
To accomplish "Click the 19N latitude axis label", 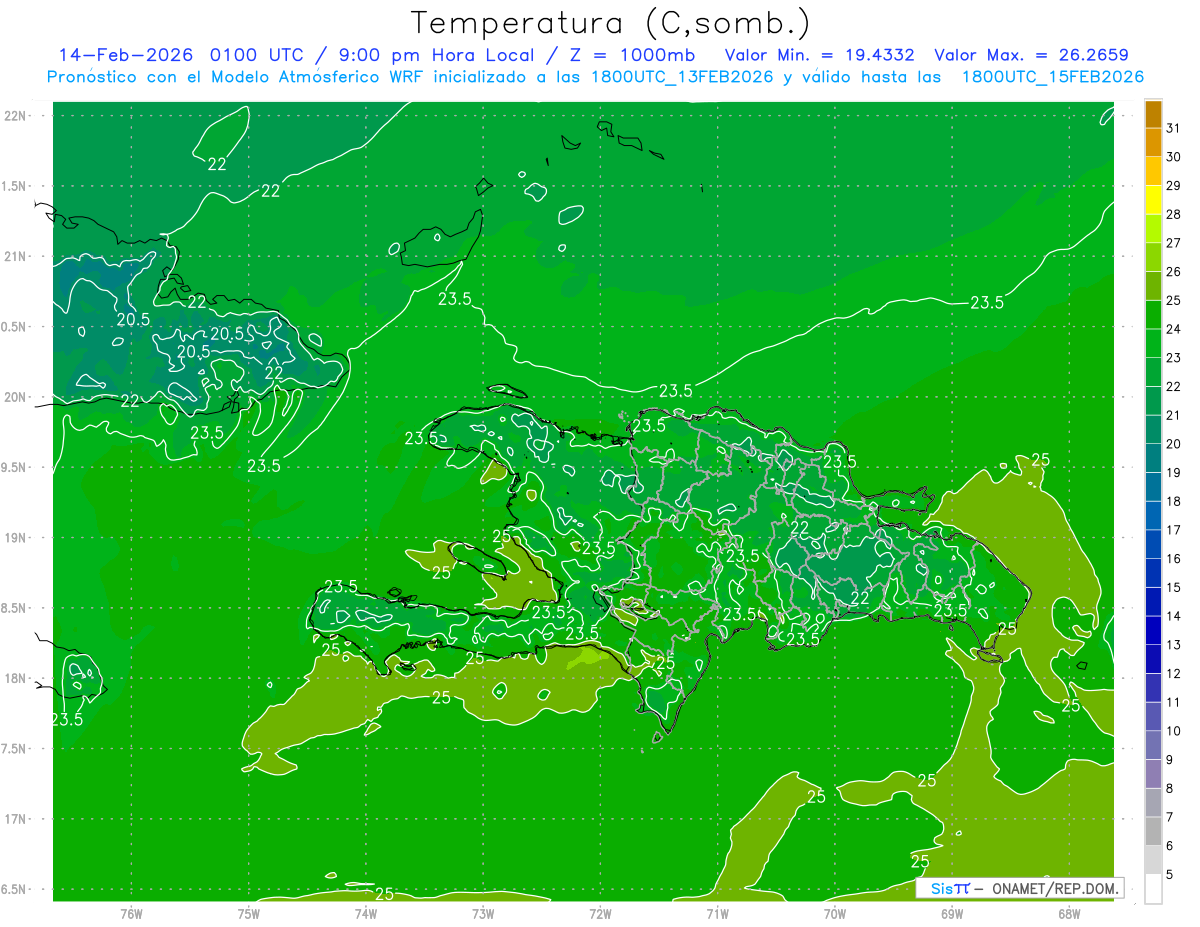I will click(x=16, y=537).
